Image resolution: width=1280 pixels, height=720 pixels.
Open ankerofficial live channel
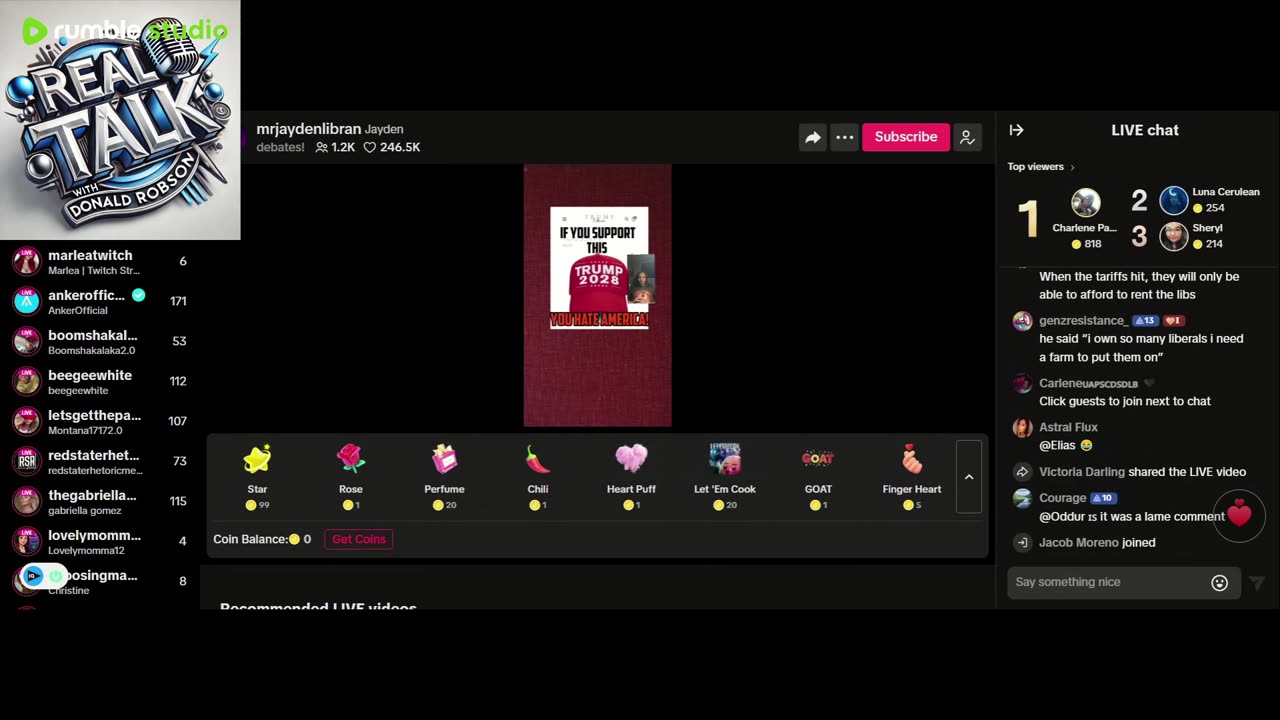coord(100,301)
